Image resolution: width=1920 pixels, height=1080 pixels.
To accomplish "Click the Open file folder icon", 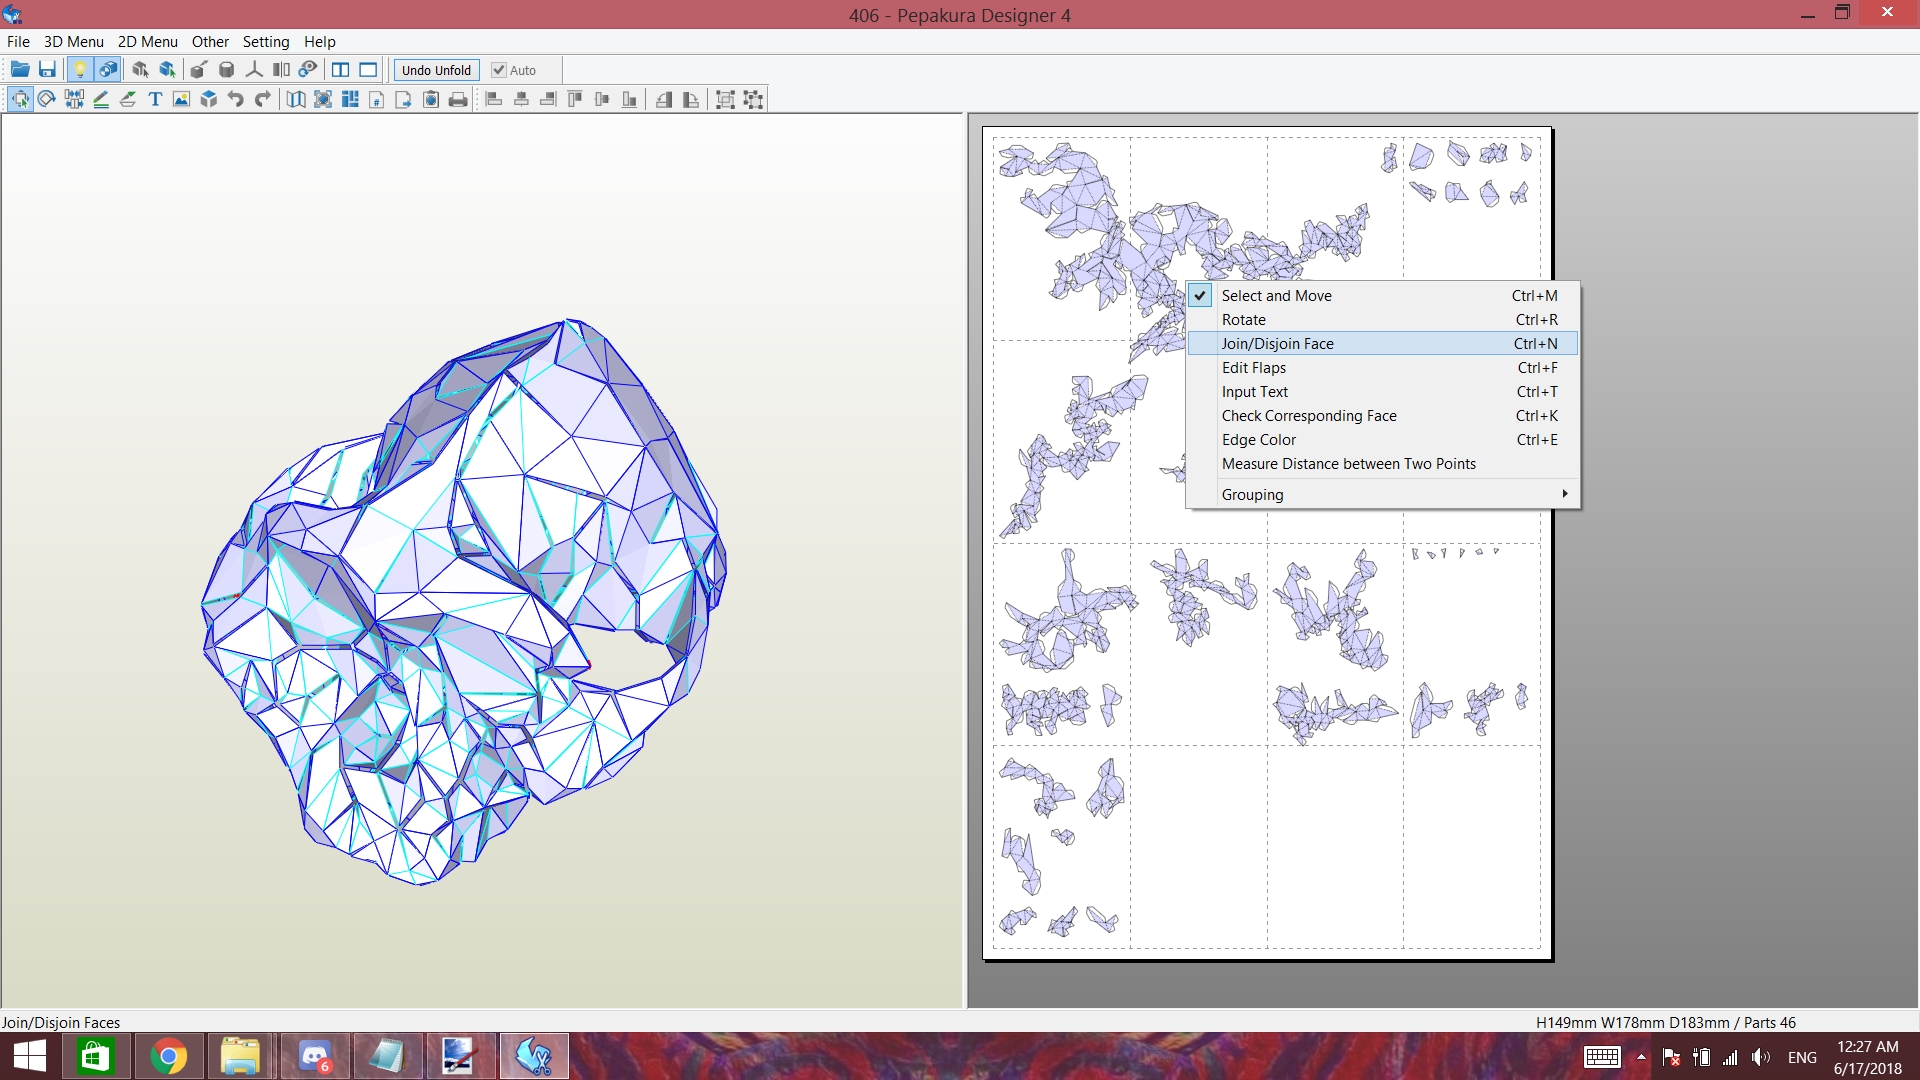I will pos(20,70).
